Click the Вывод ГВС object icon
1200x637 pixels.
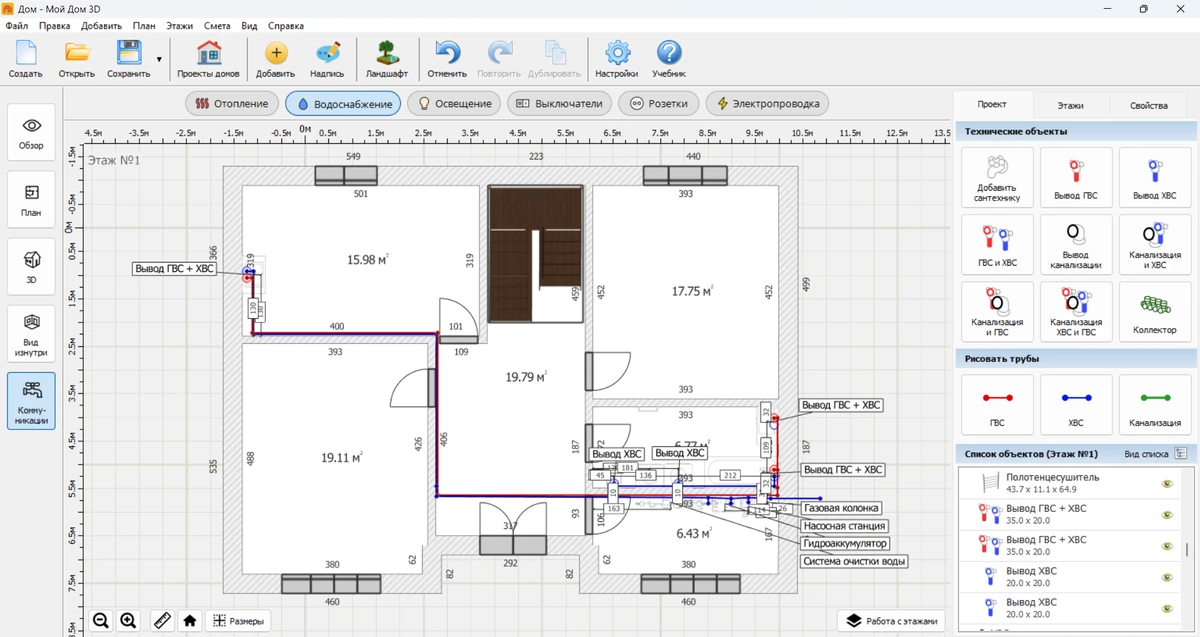(x=1075, y=177)
